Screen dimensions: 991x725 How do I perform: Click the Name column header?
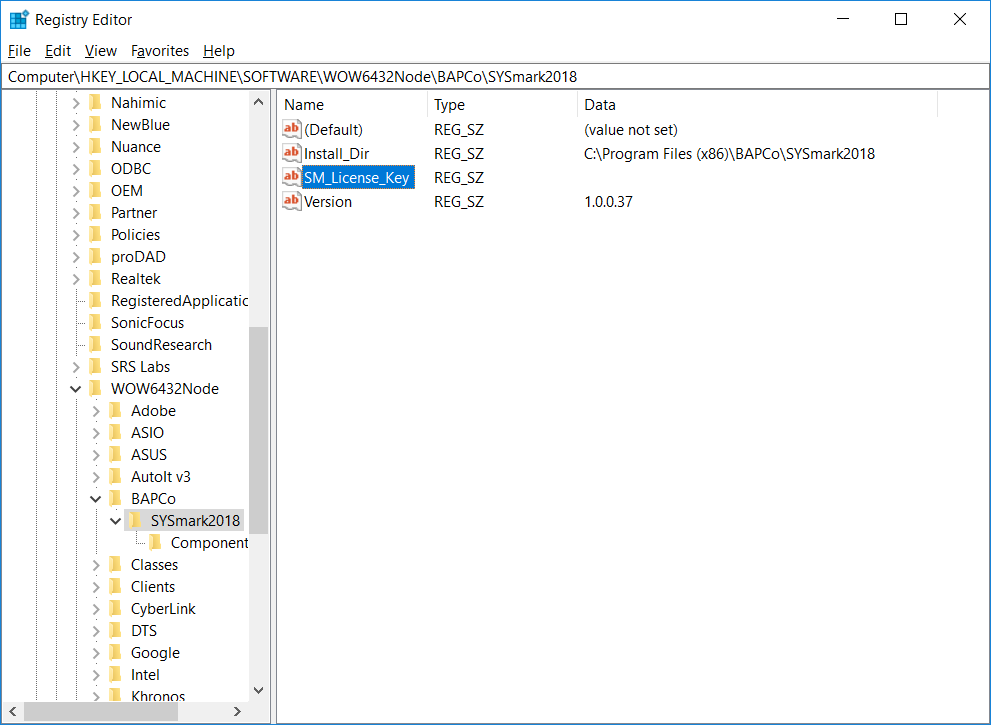[x=353, y=105]
